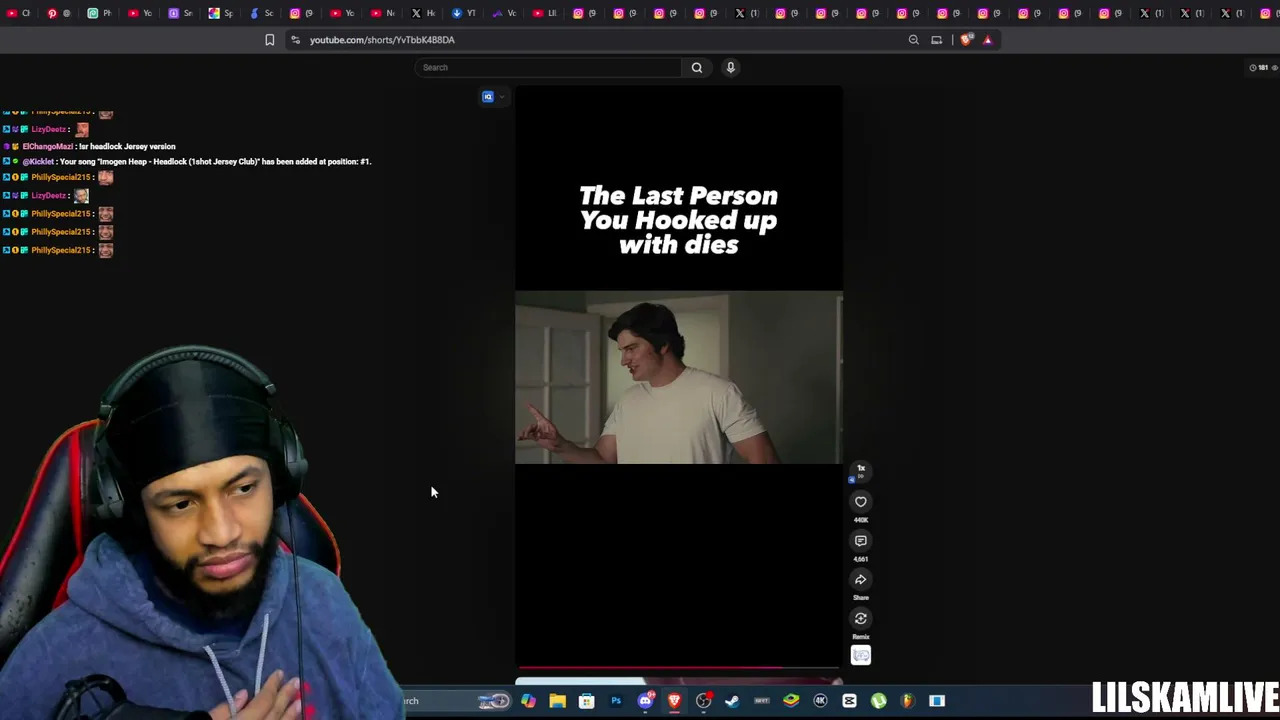Open OBS Studio from the taskbar

coord(703,701)
